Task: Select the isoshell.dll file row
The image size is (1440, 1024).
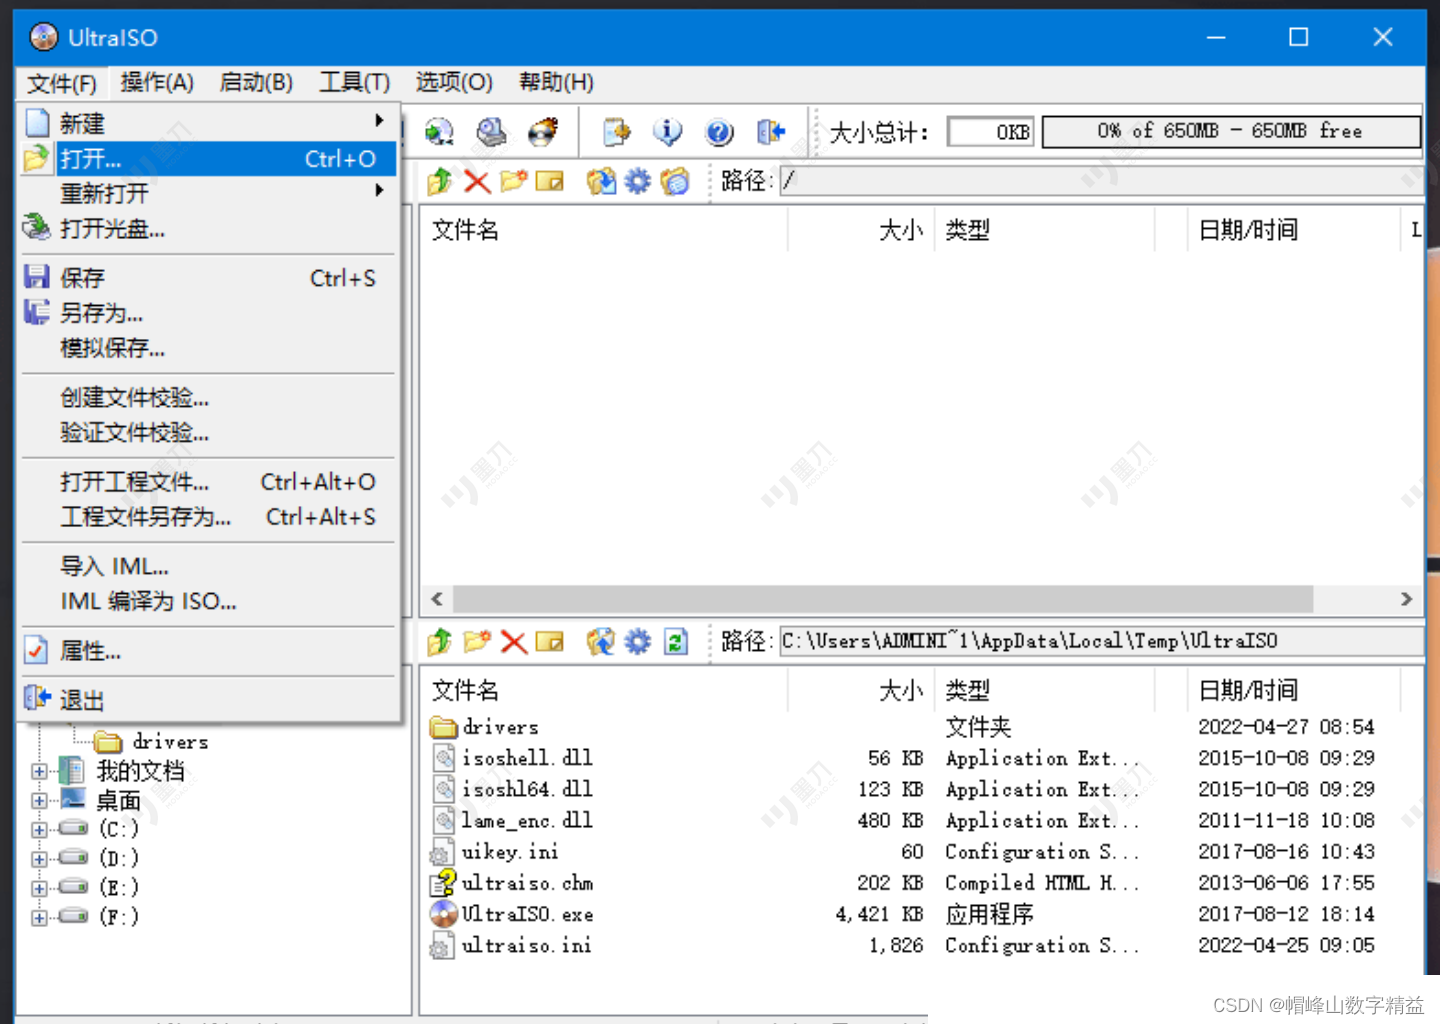Action: tap(904, 758)
